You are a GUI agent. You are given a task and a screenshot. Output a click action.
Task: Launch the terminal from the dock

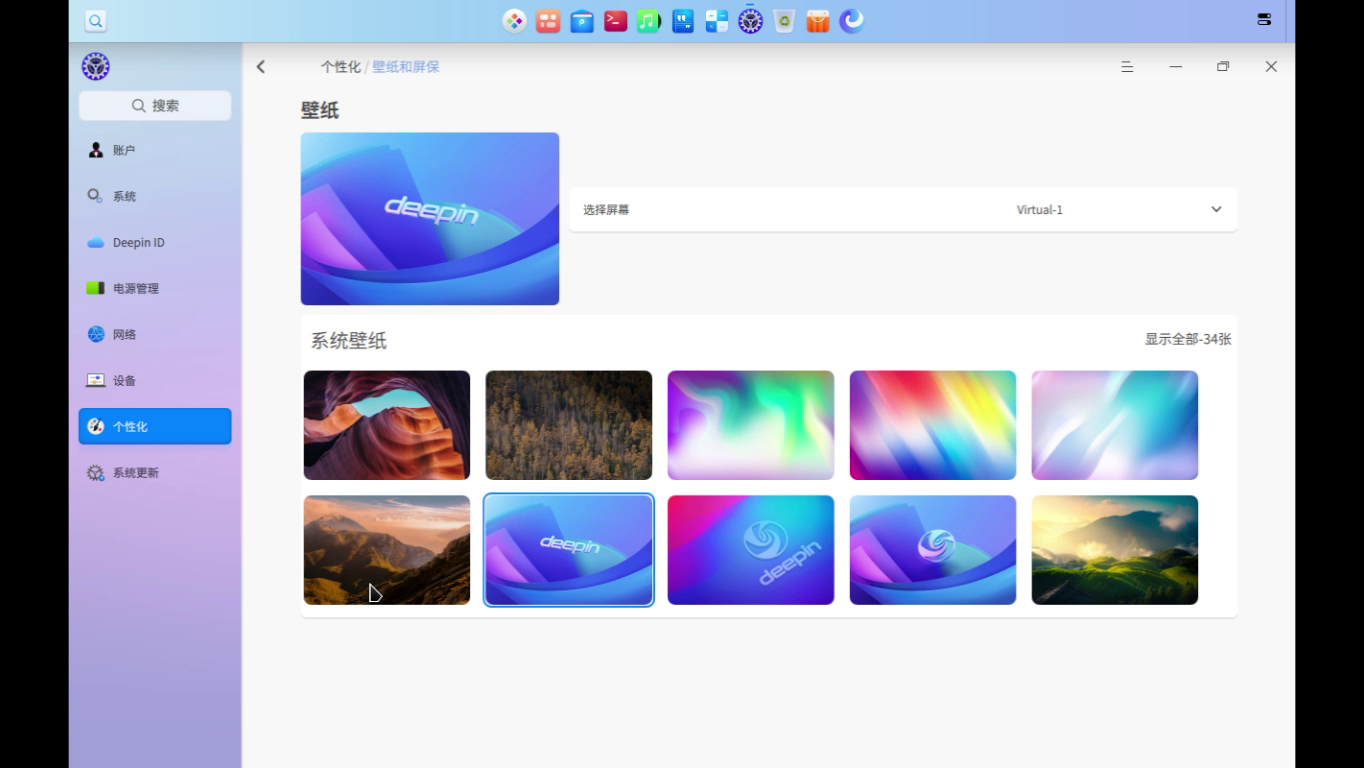(x=616, y=21)
